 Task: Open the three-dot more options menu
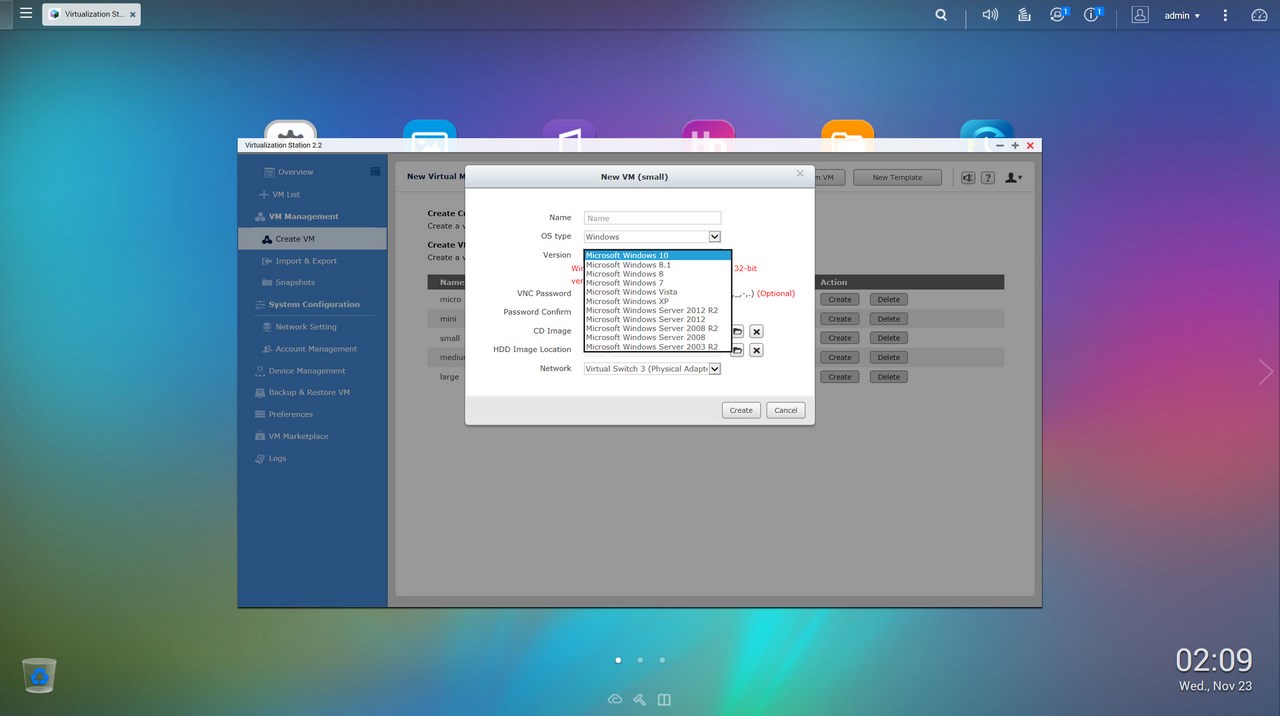1226,15
